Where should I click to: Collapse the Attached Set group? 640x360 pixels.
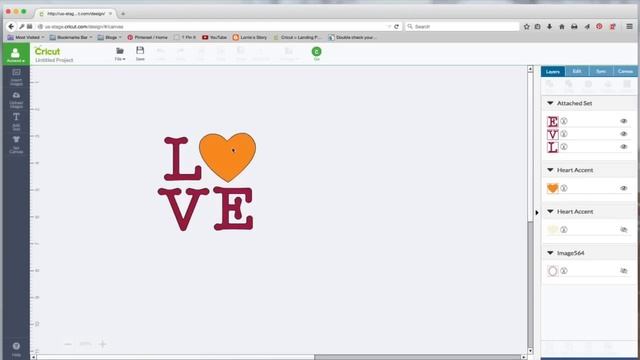coord(550,103)
